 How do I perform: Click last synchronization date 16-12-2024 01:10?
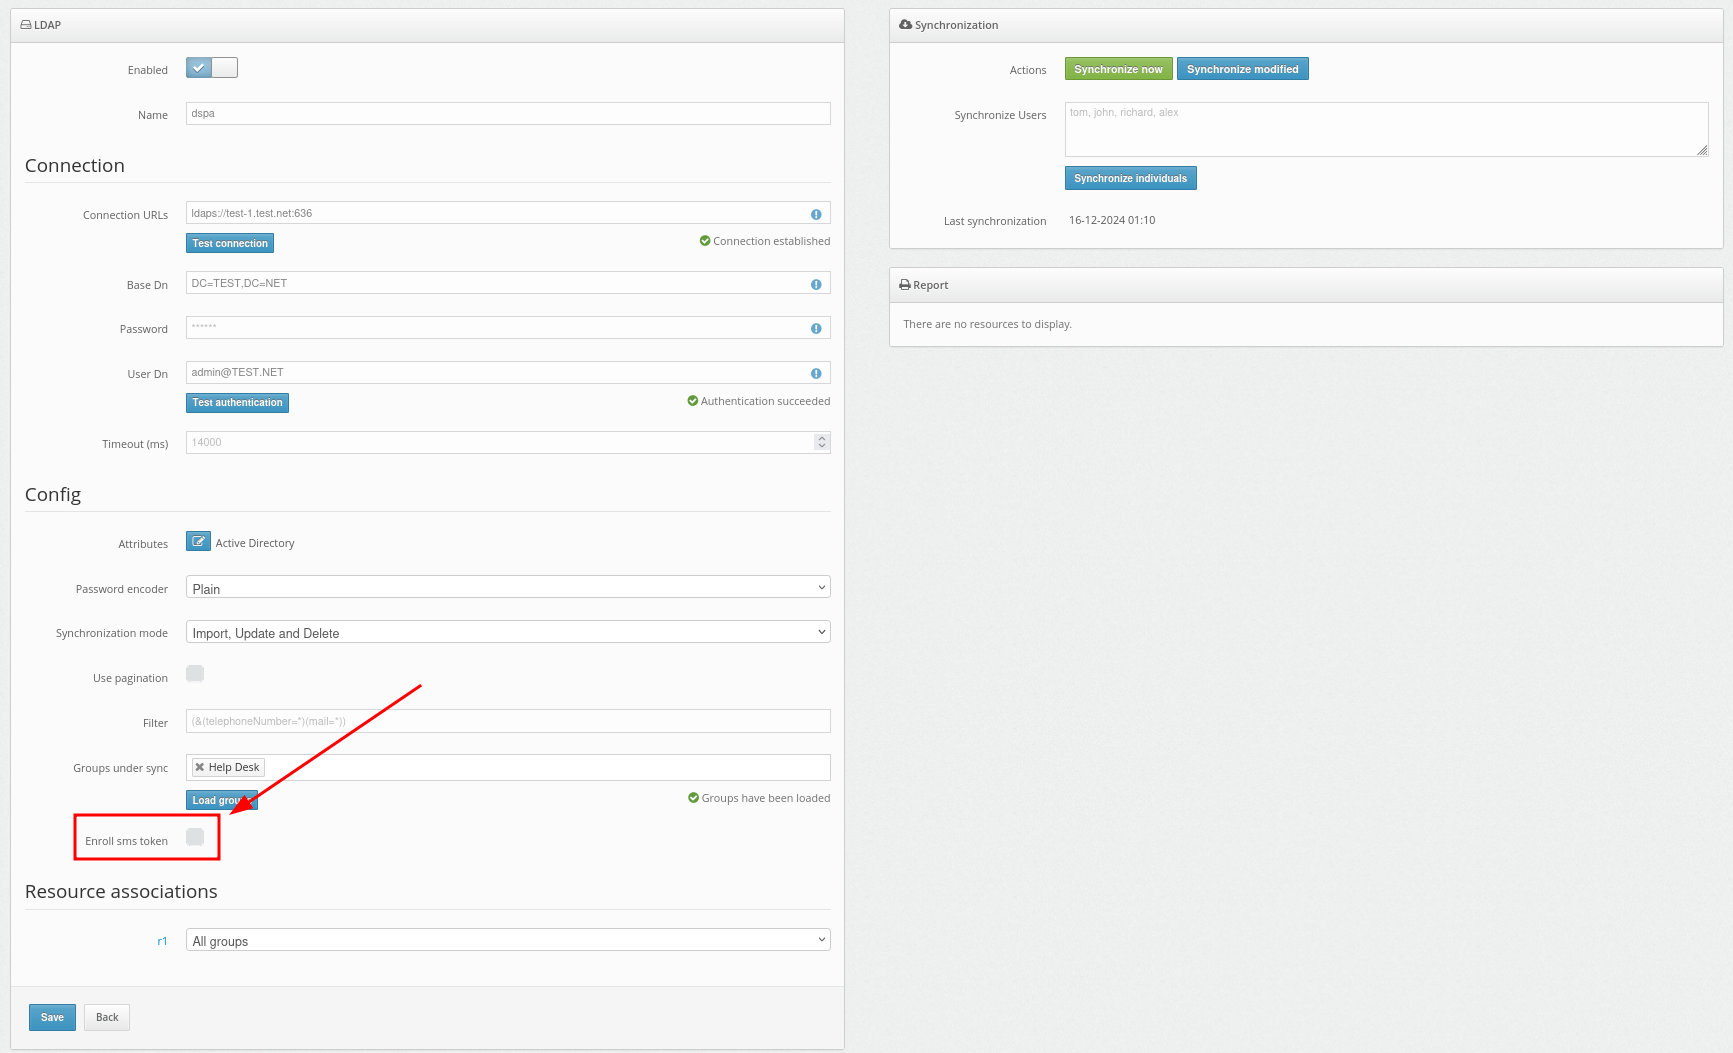(x=1112, y=220)
